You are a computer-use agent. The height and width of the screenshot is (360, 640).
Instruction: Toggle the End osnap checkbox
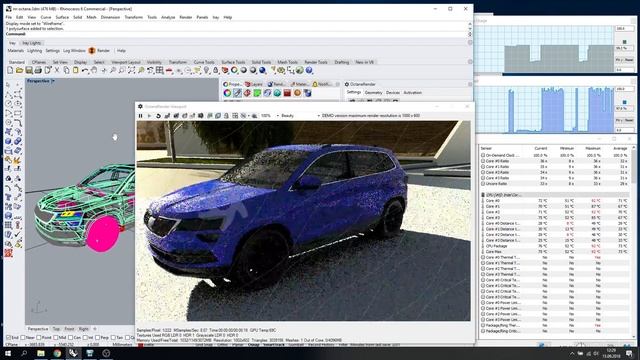click(9, 338)
